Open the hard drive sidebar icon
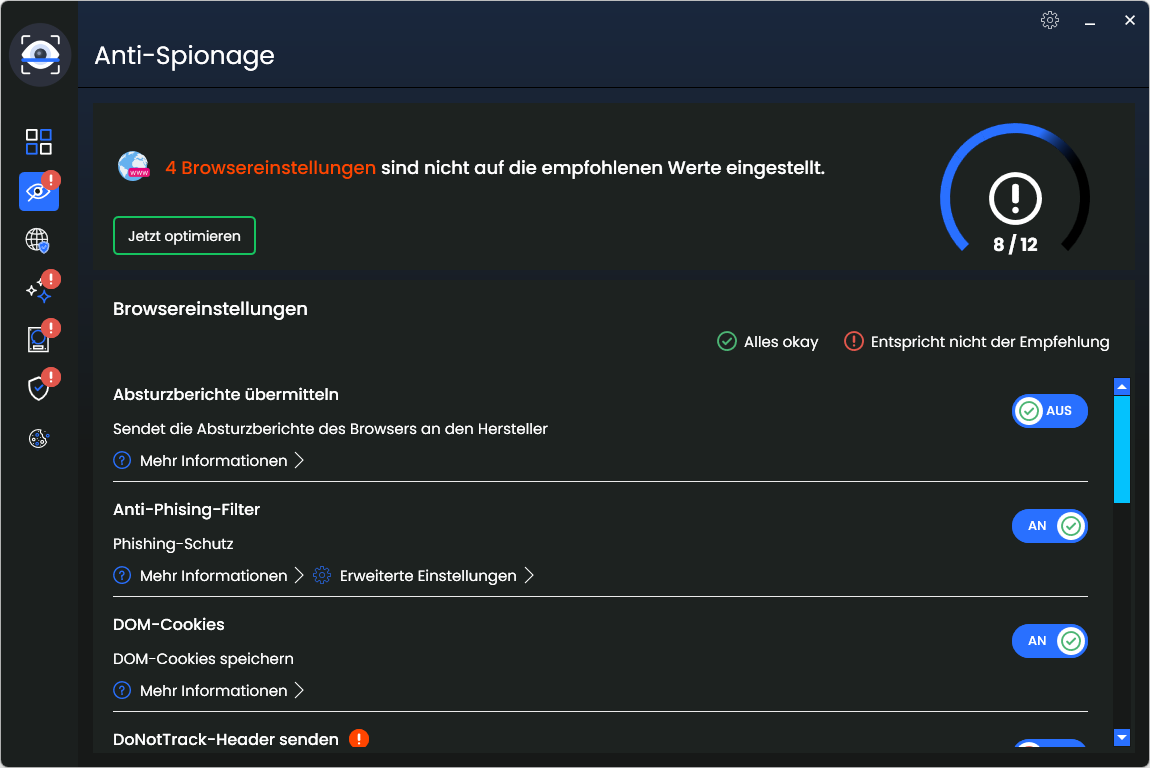The height and width of the screenshot is (768, 1150). pos(38,340)
